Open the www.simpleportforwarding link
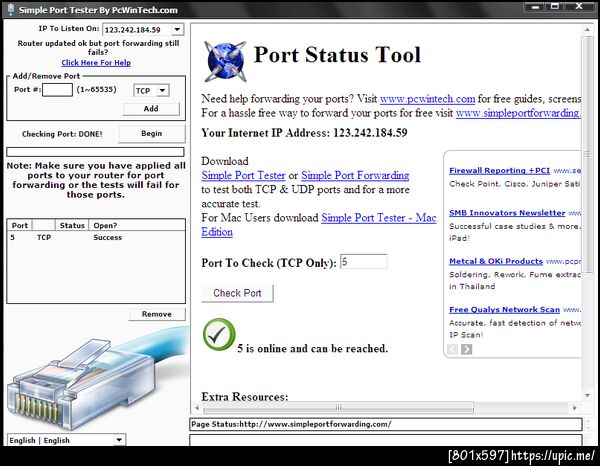600x466 pixels. click(518, 113)
